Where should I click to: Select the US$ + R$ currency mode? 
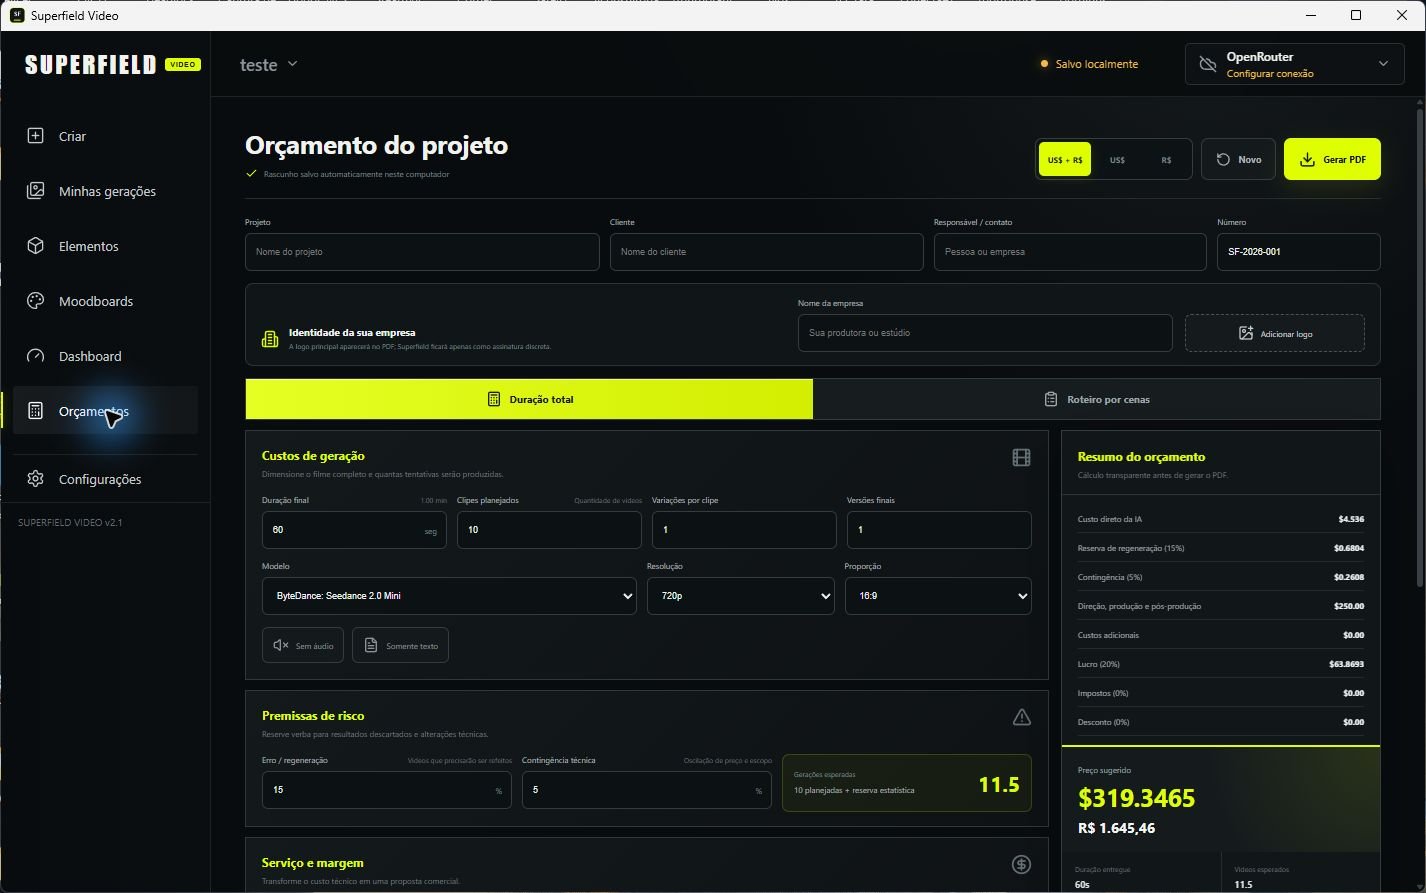click(1065, 160)
